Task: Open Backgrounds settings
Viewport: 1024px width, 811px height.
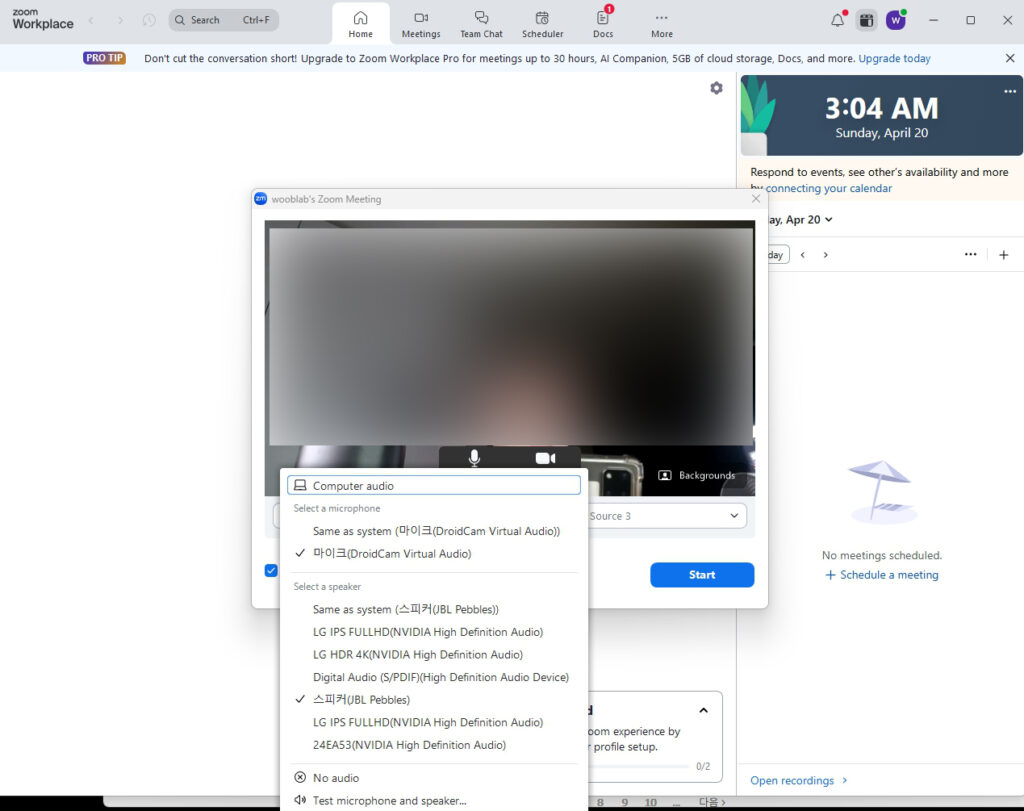Action: 696,475
